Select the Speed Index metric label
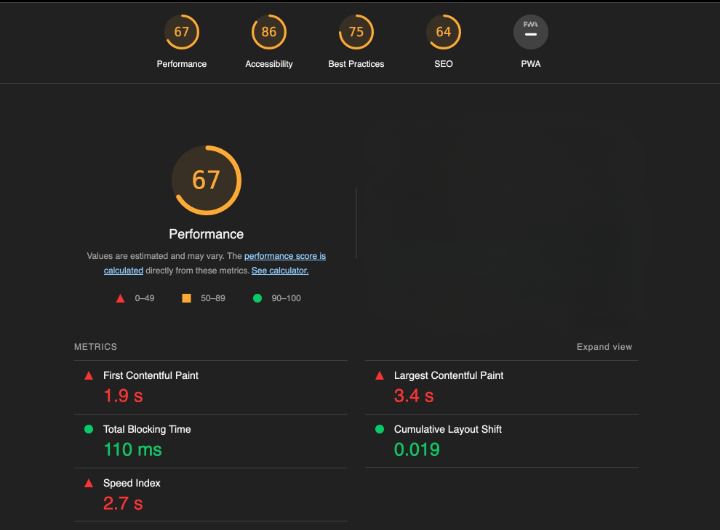Screen dimensions: 720x530 pyautogui.click(x=132, y=483)
